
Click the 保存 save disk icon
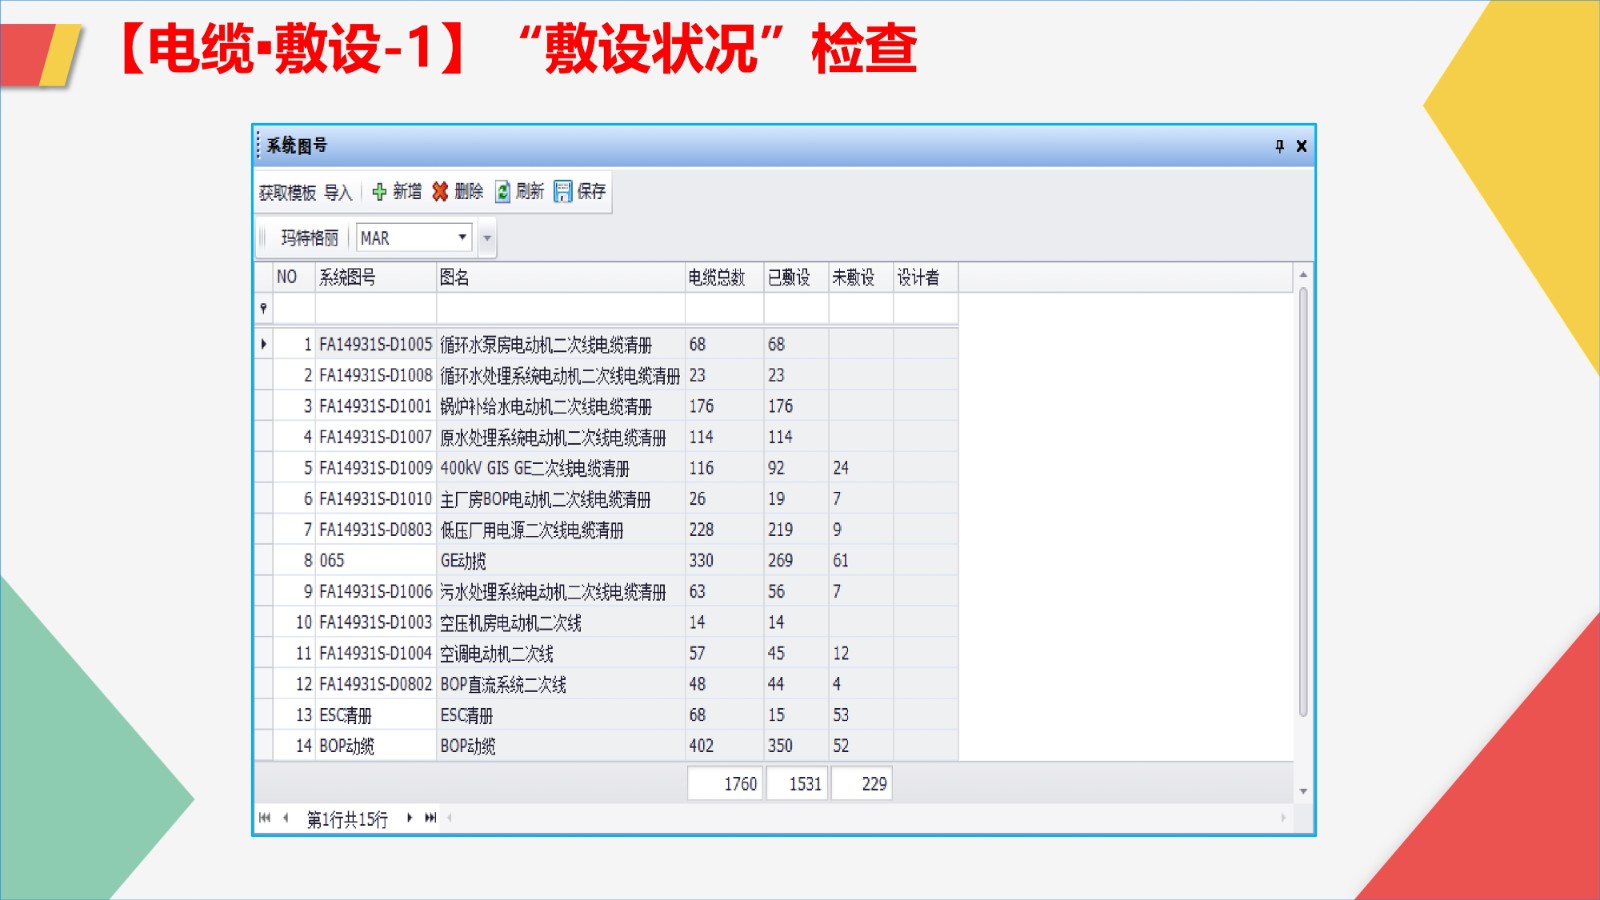(x=563, y=192)
